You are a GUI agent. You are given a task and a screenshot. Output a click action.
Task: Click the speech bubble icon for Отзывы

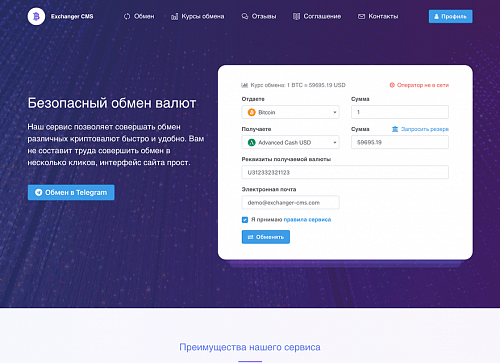245,16
